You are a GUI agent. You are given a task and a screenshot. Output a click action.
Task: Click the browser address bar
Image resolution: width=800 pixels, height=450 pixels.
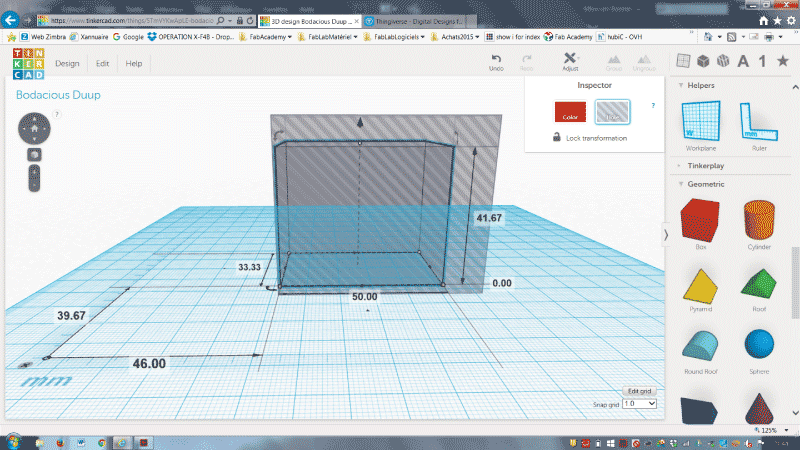tap(132, 21)
